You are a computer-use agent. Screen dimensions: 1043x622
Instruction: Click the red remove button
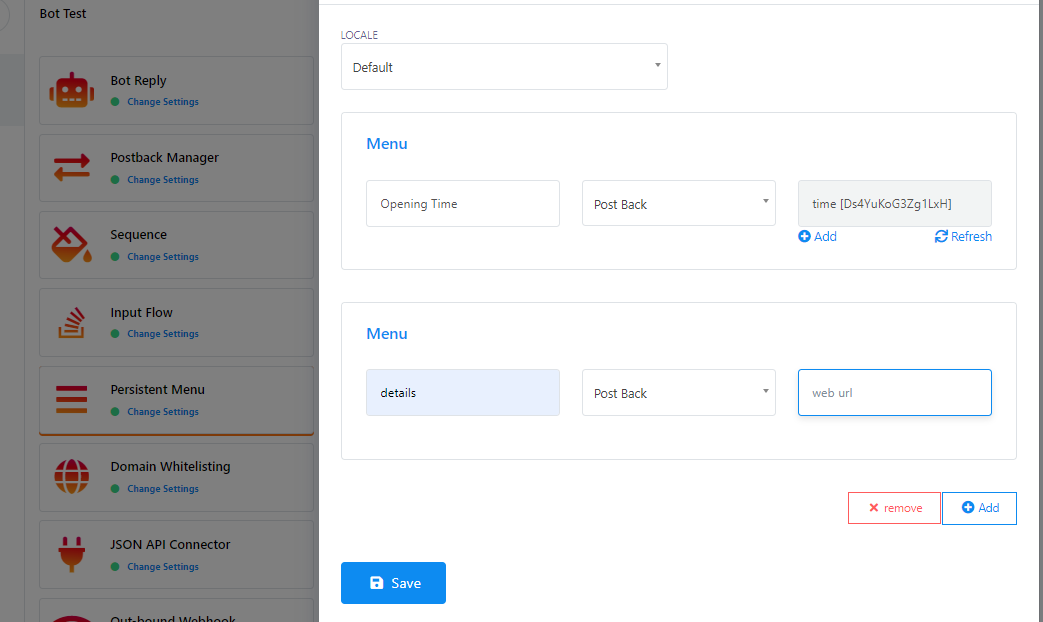point(894,508)
